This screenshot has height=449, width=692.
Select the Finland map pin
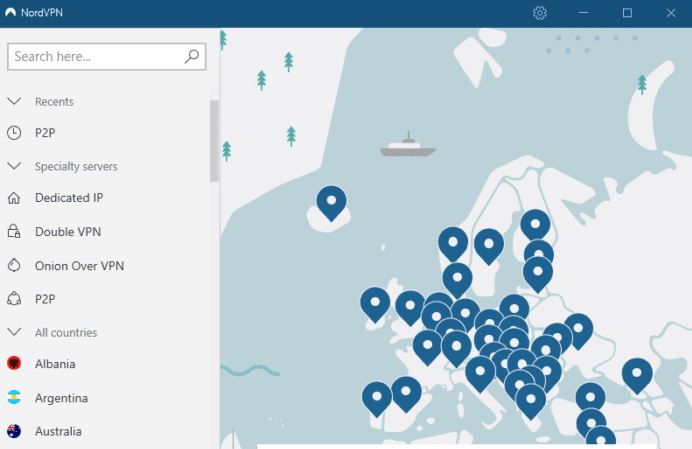535,226
